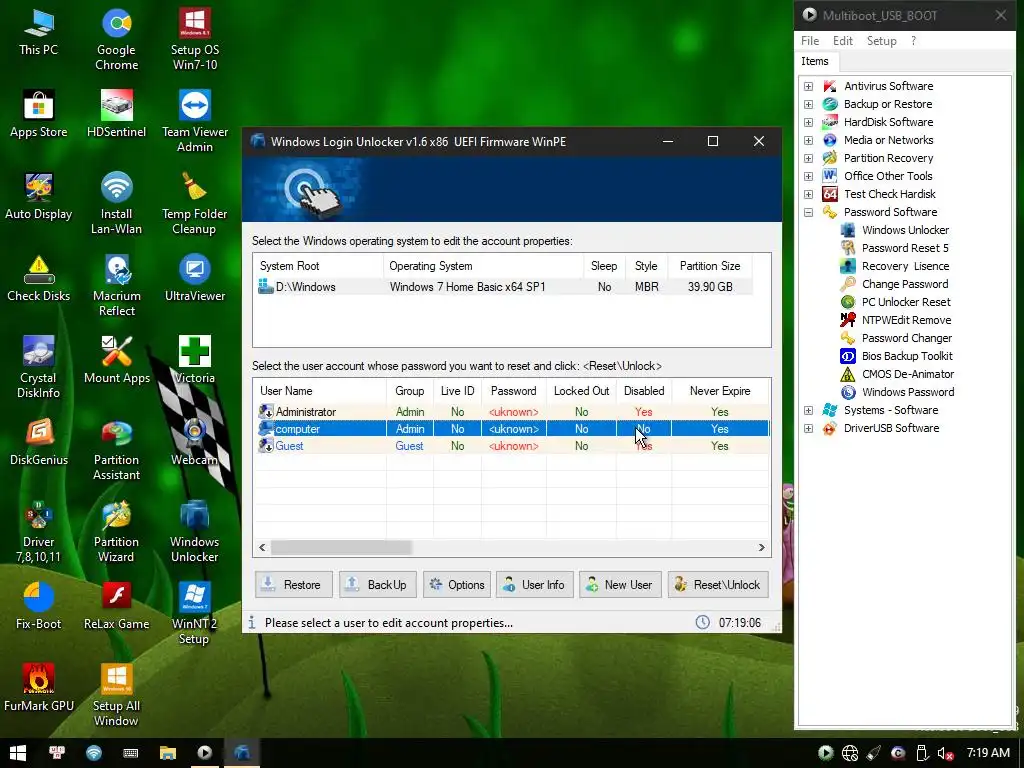Click the muted volume tray icon
Image resolution: width=1024 pixels, height=768 pixels.
(x=945, y=753)
